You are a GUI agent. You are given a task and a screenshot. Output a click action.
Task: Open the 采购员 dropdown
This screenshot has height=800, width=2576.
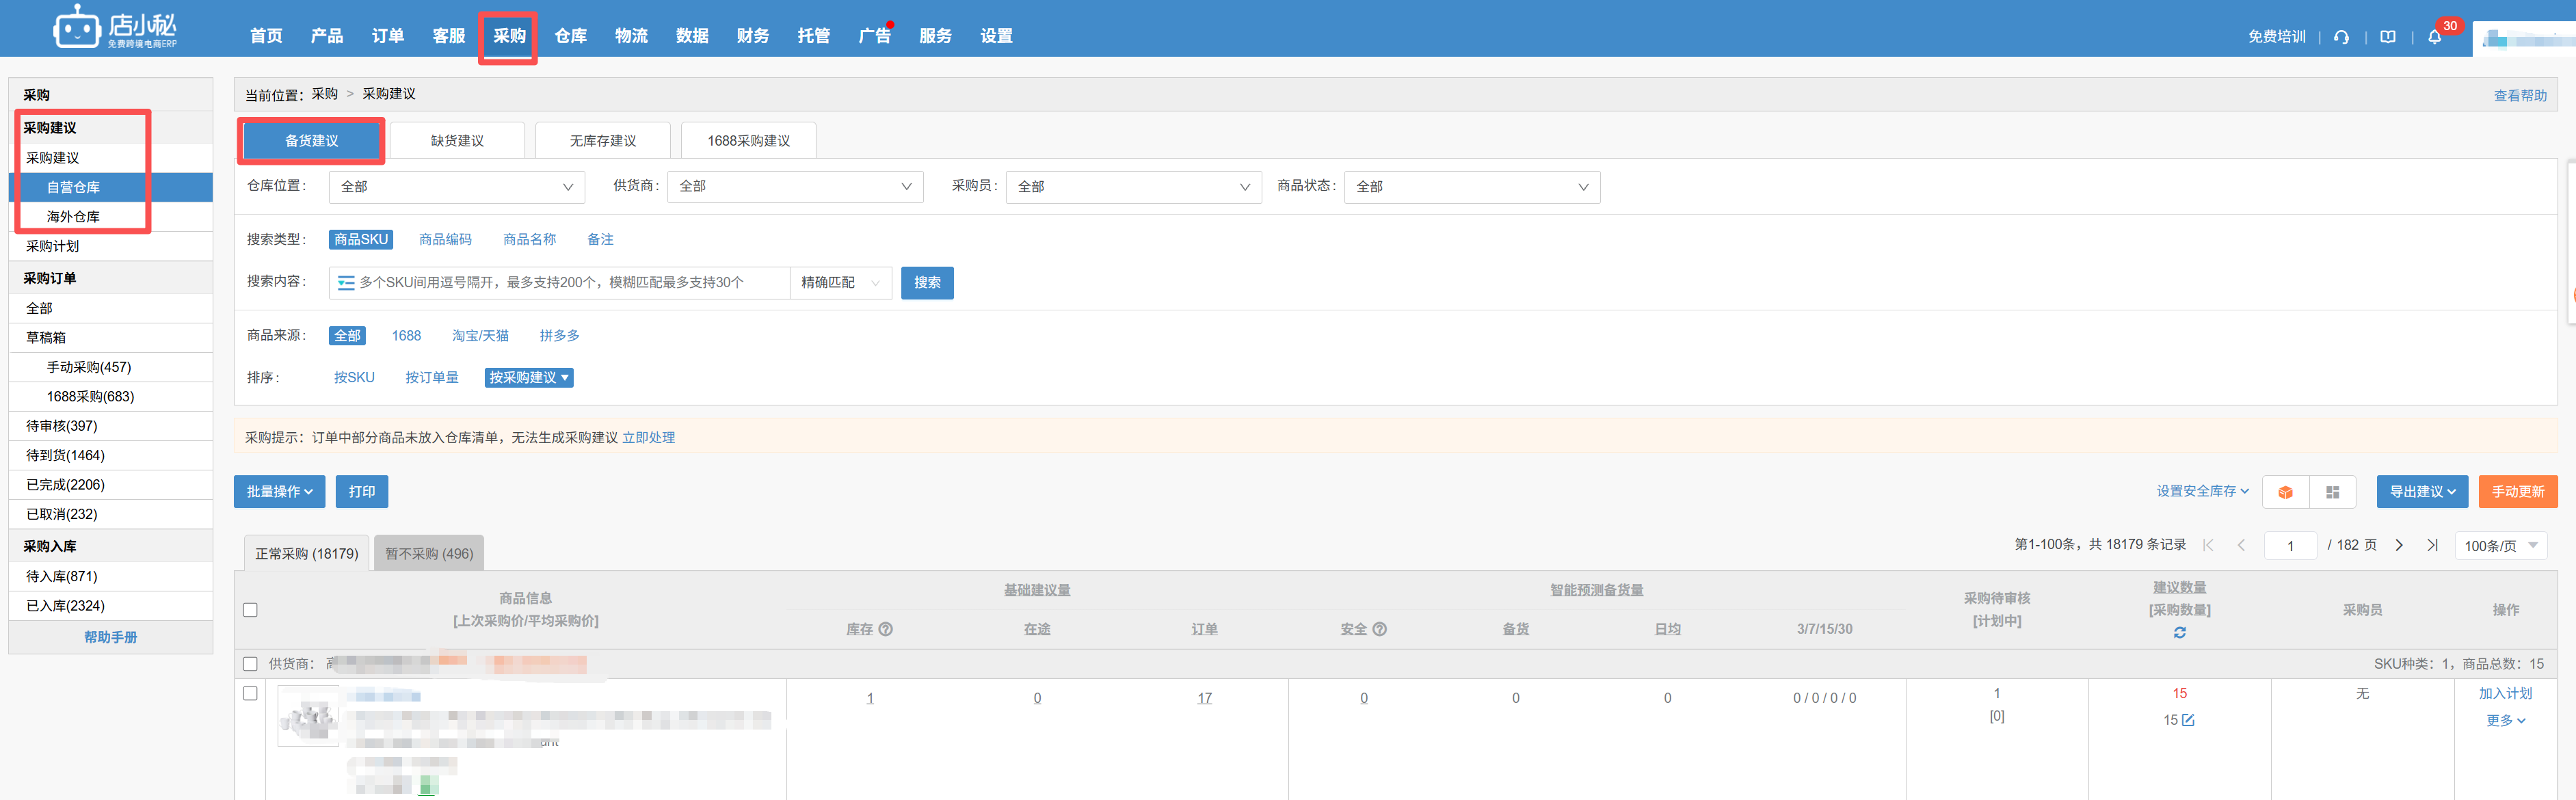point(1133,187)
